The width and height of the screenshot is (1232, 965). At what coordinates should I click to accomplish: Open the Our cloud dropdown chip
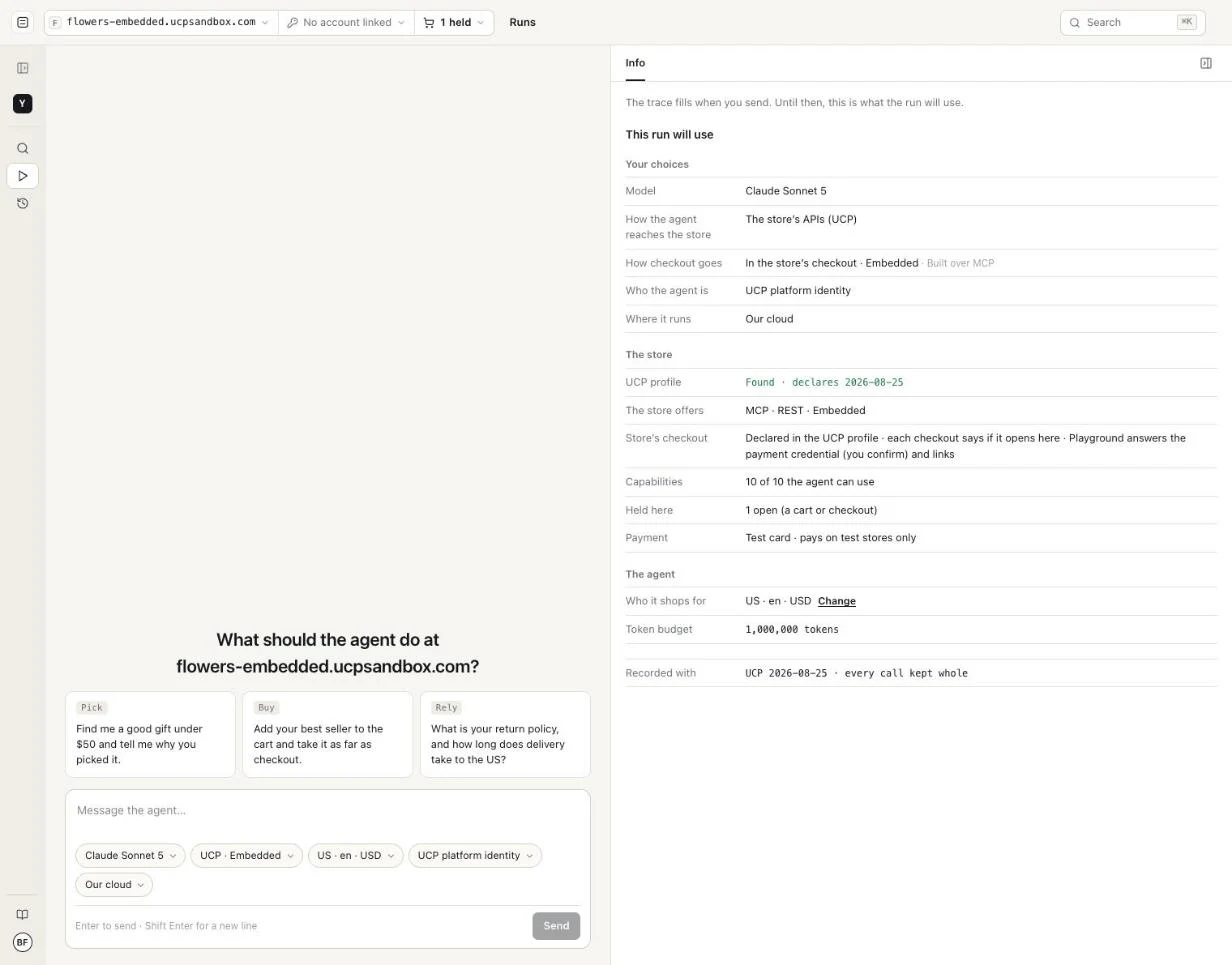(114, 884)
